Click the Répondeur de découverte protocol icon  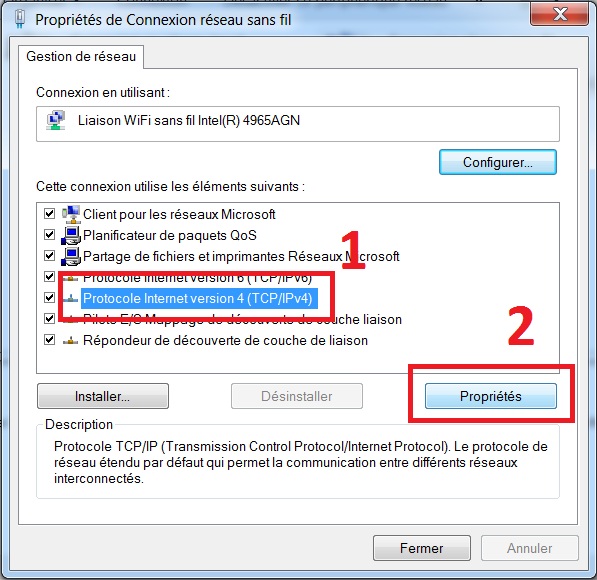coord(70,340)
